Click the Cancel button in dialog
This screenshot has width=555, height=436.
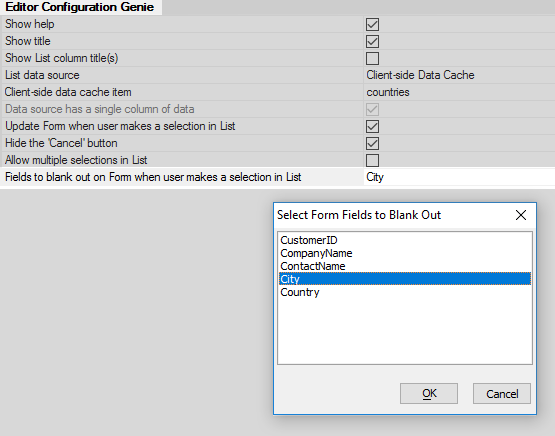(502, 393)
